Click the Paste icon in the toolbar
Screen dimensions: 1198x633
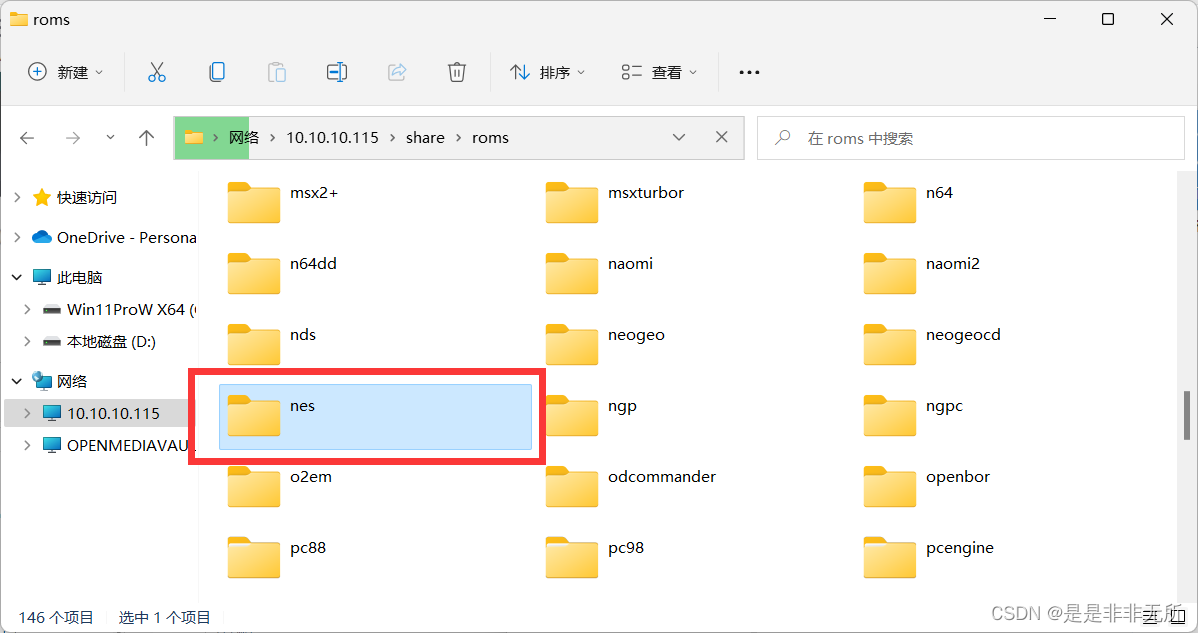tap(276, 71)
